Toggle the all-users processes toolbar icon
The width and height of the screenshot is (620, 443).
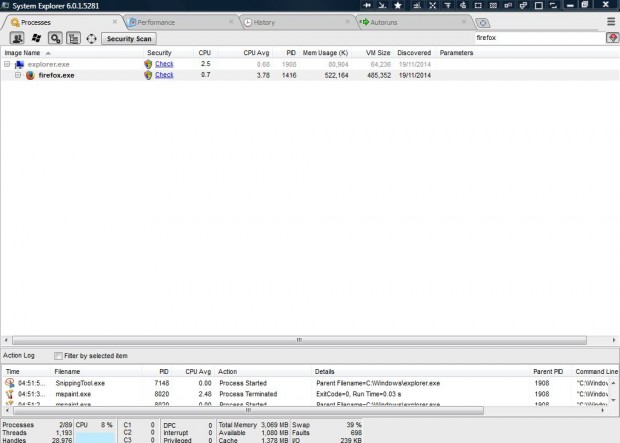pyautogui.click(x=17, y=38)
